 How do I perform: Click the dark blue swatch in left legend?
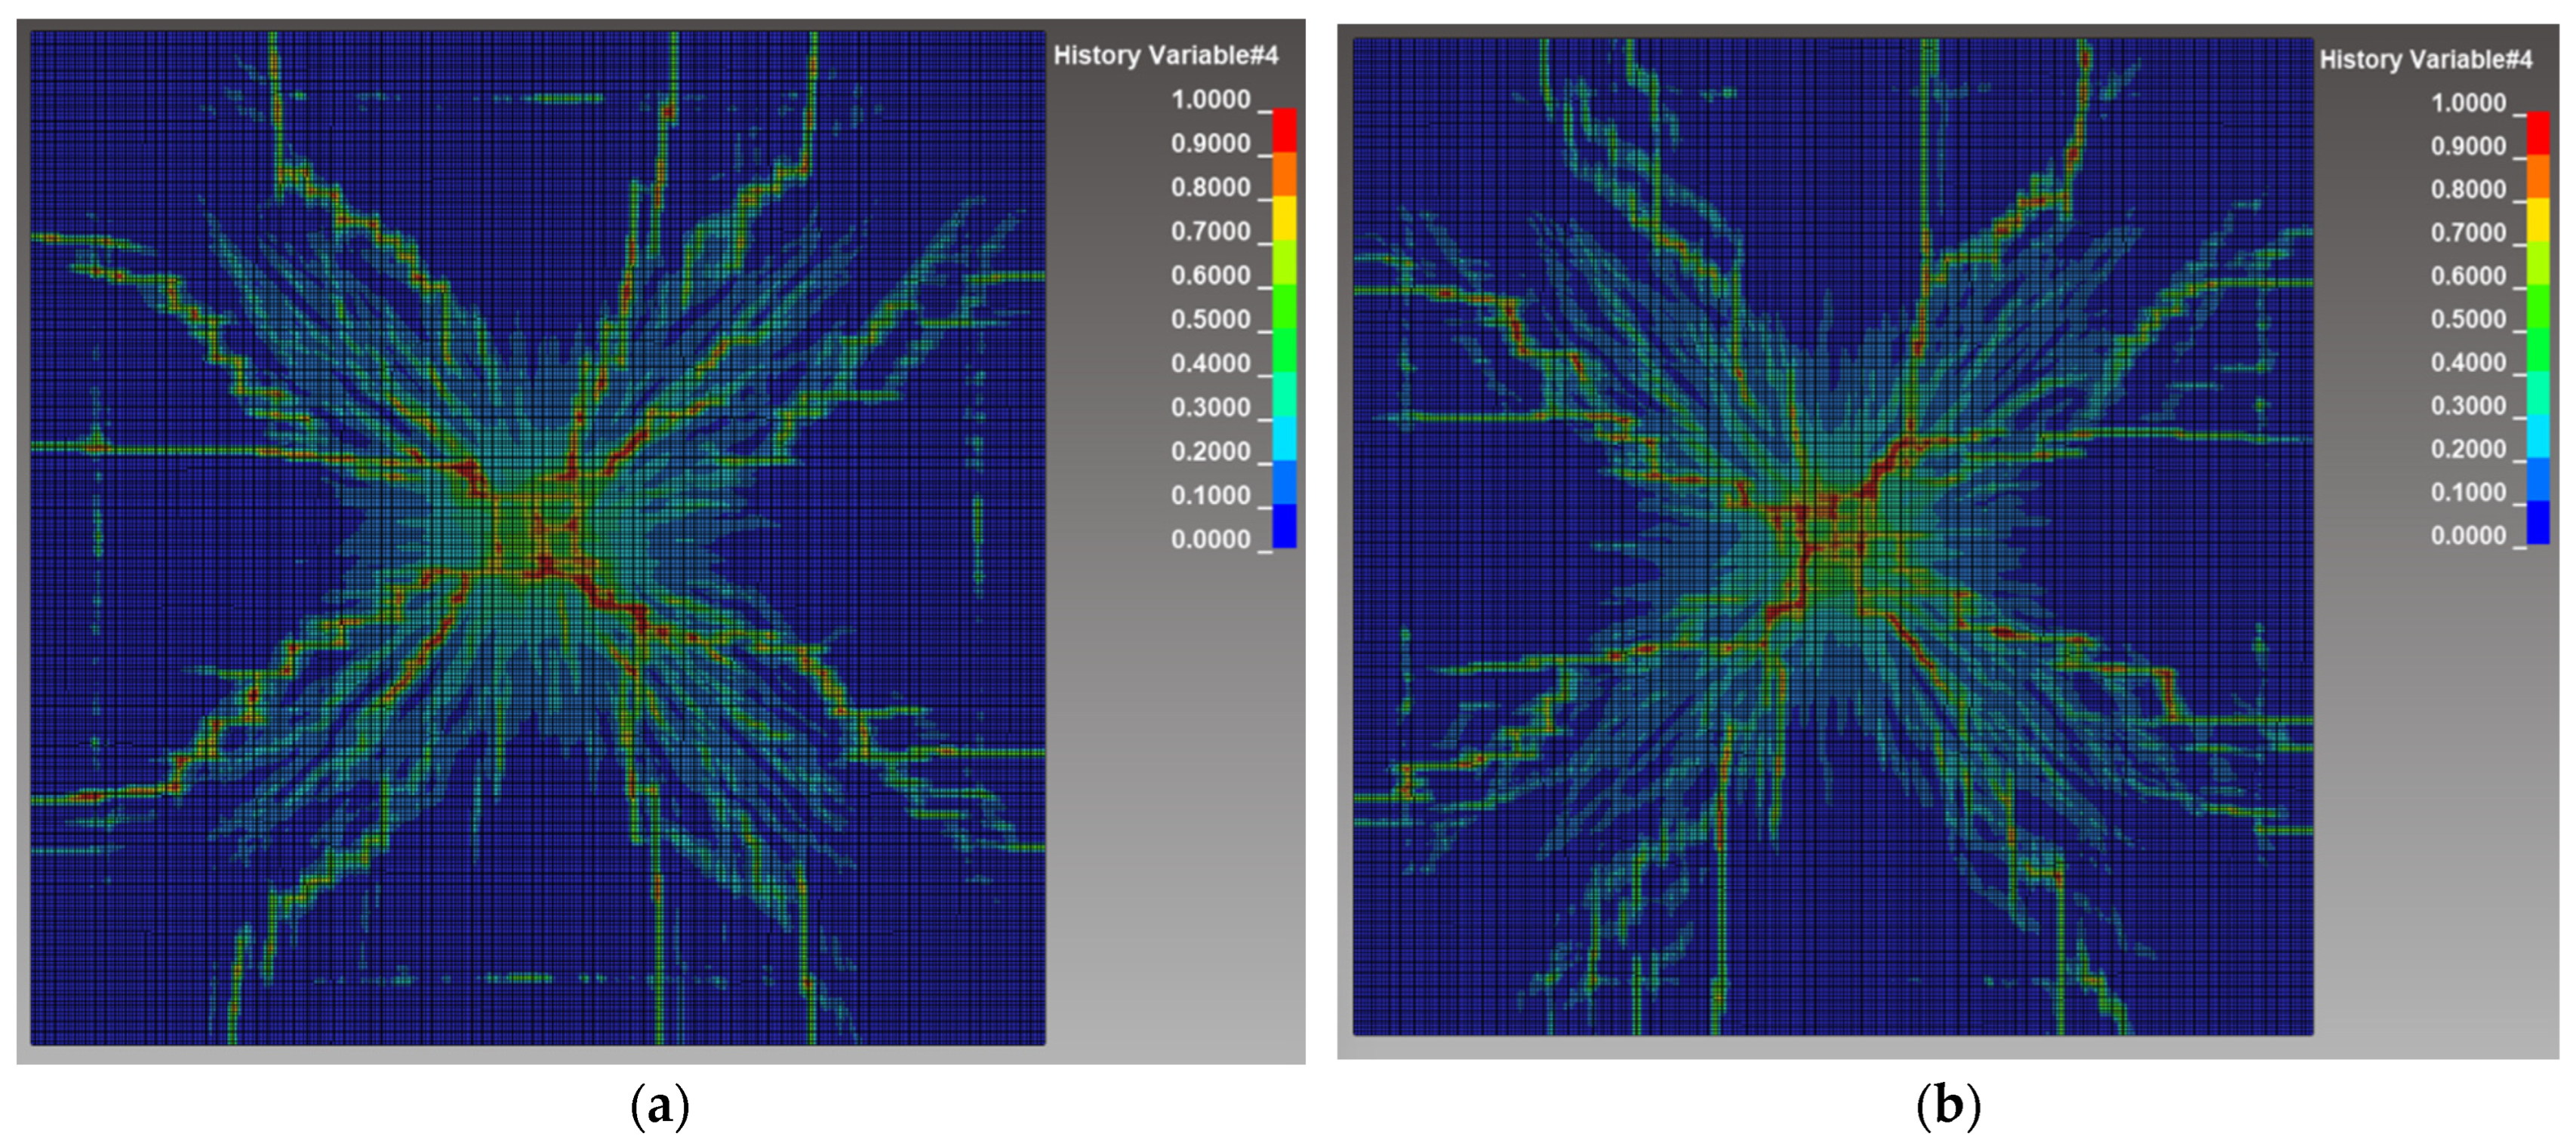tap(1284, 526)
